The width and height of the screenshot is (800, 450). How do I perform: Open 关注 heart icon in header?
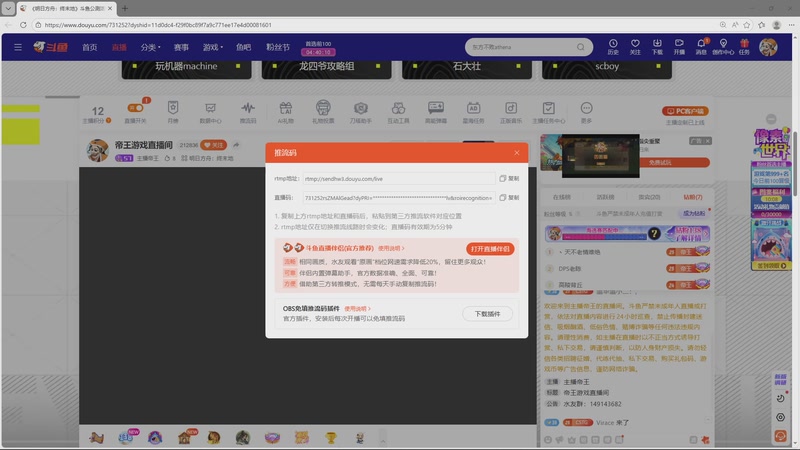pyautogui.click(x=635, y=46)
